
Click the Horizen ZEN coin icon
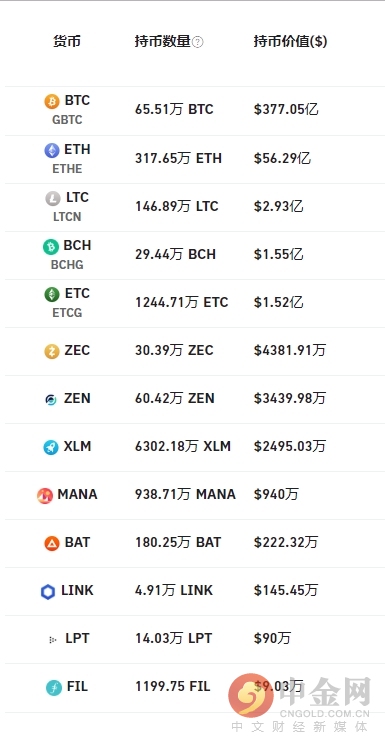tap(51, 400)
